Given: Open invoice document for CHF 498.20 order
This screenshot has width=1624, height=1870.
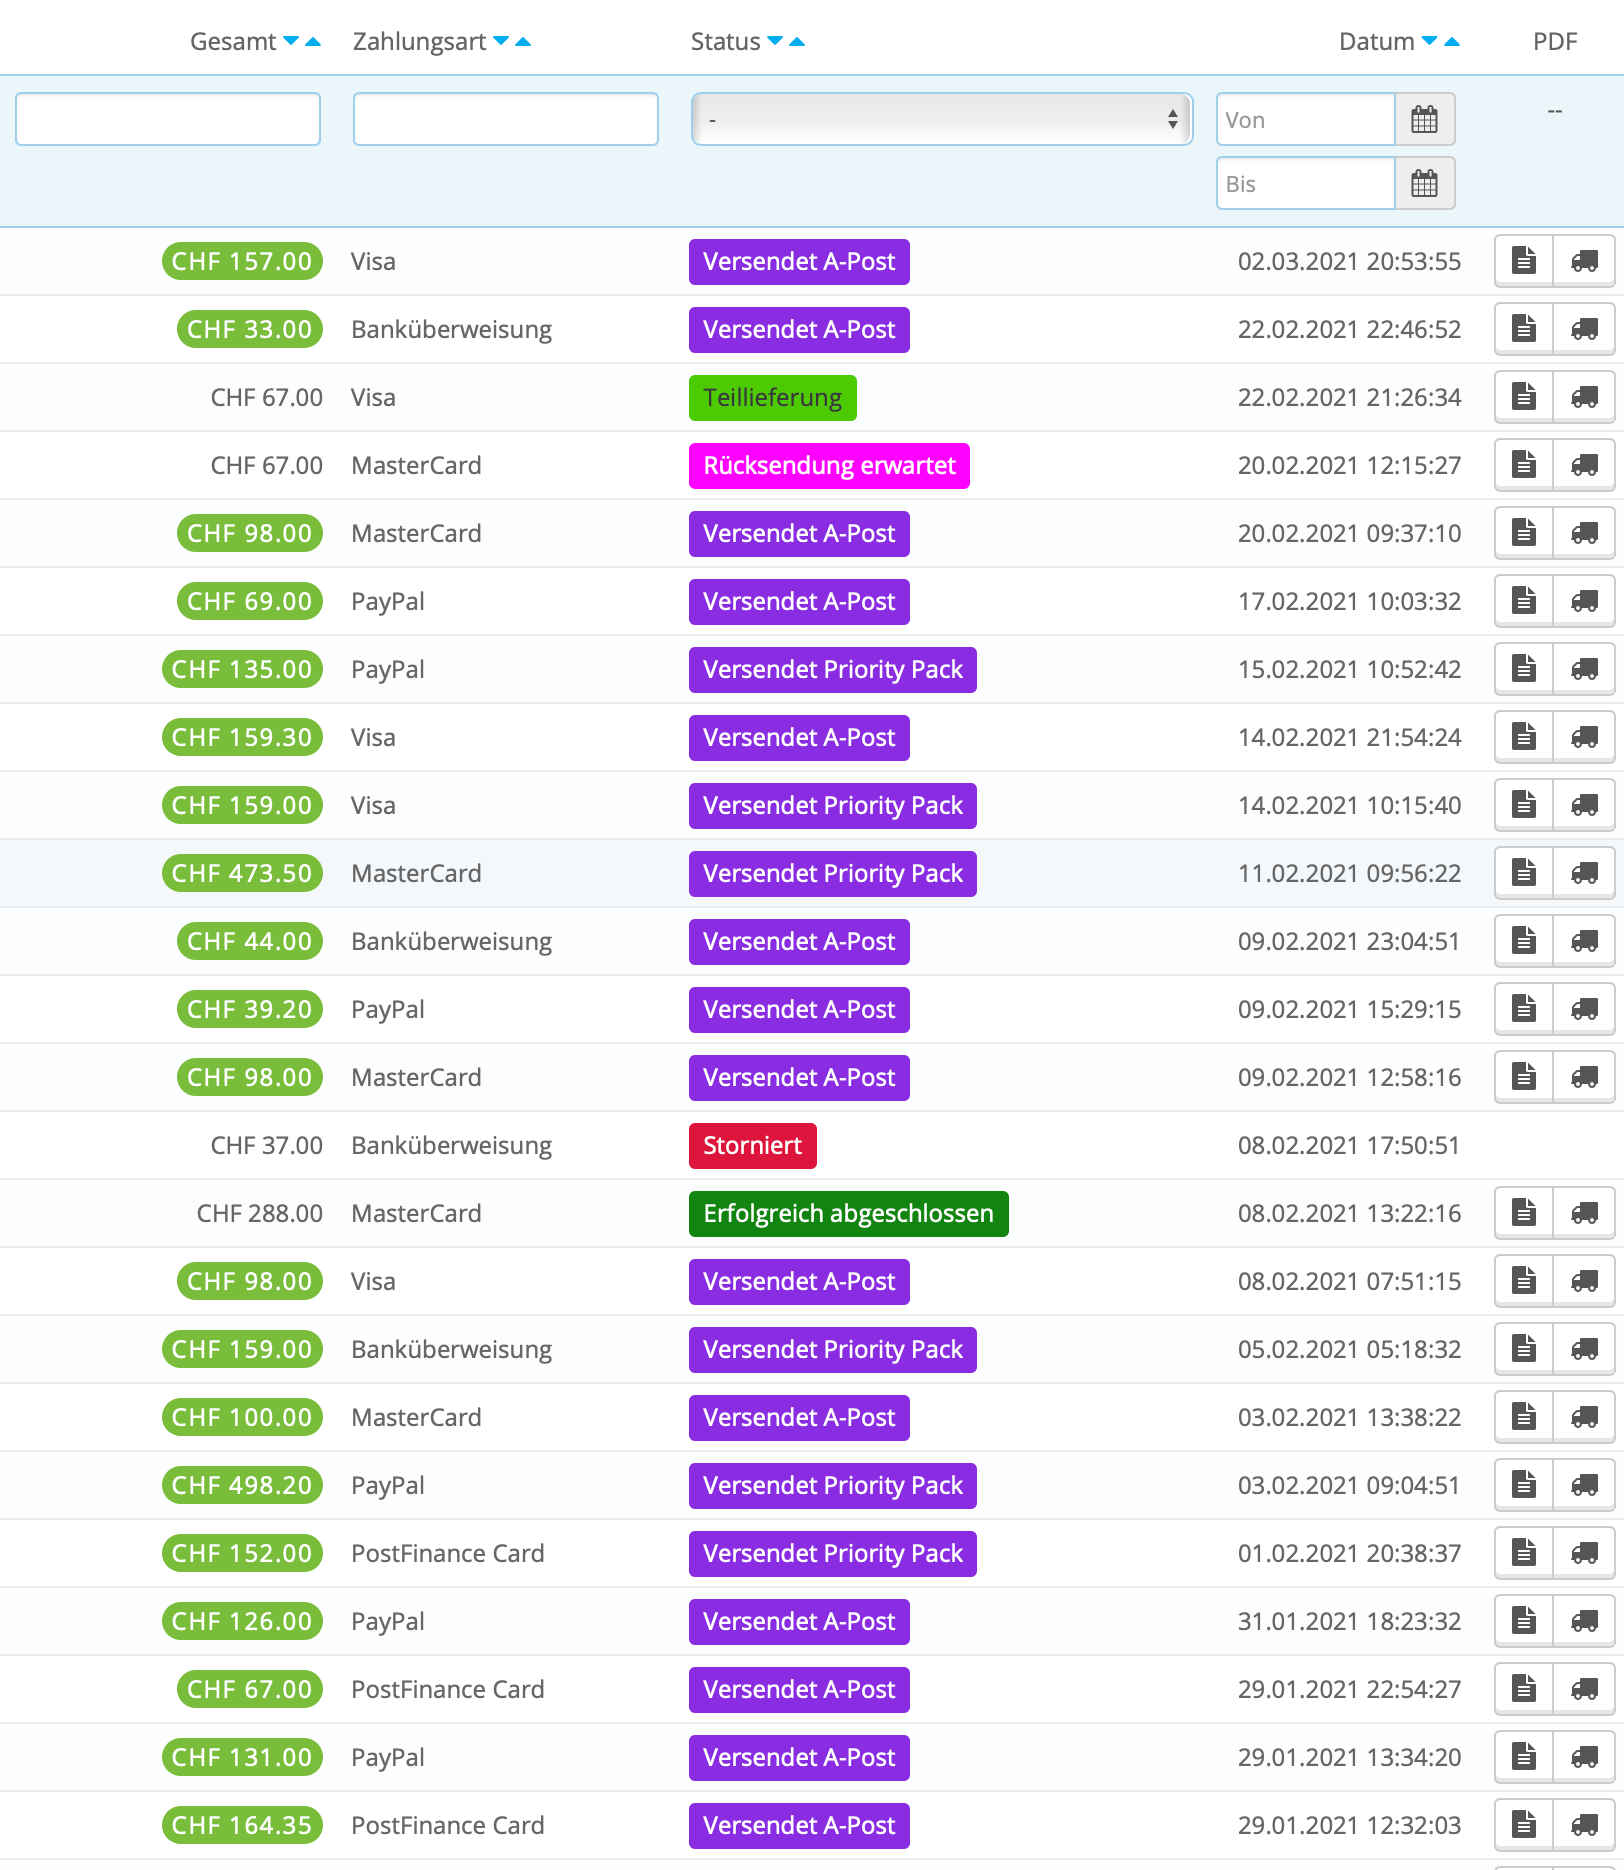Looking at the screenshot, I should coord(1524,1485).
